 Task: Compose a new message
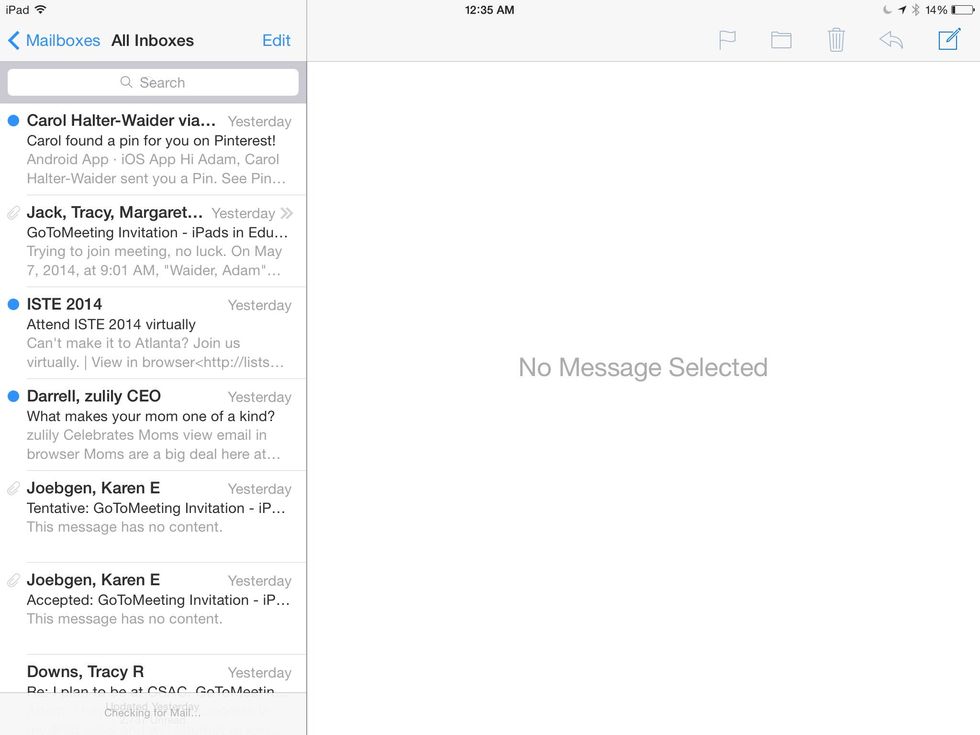click(x=948, y=40)
